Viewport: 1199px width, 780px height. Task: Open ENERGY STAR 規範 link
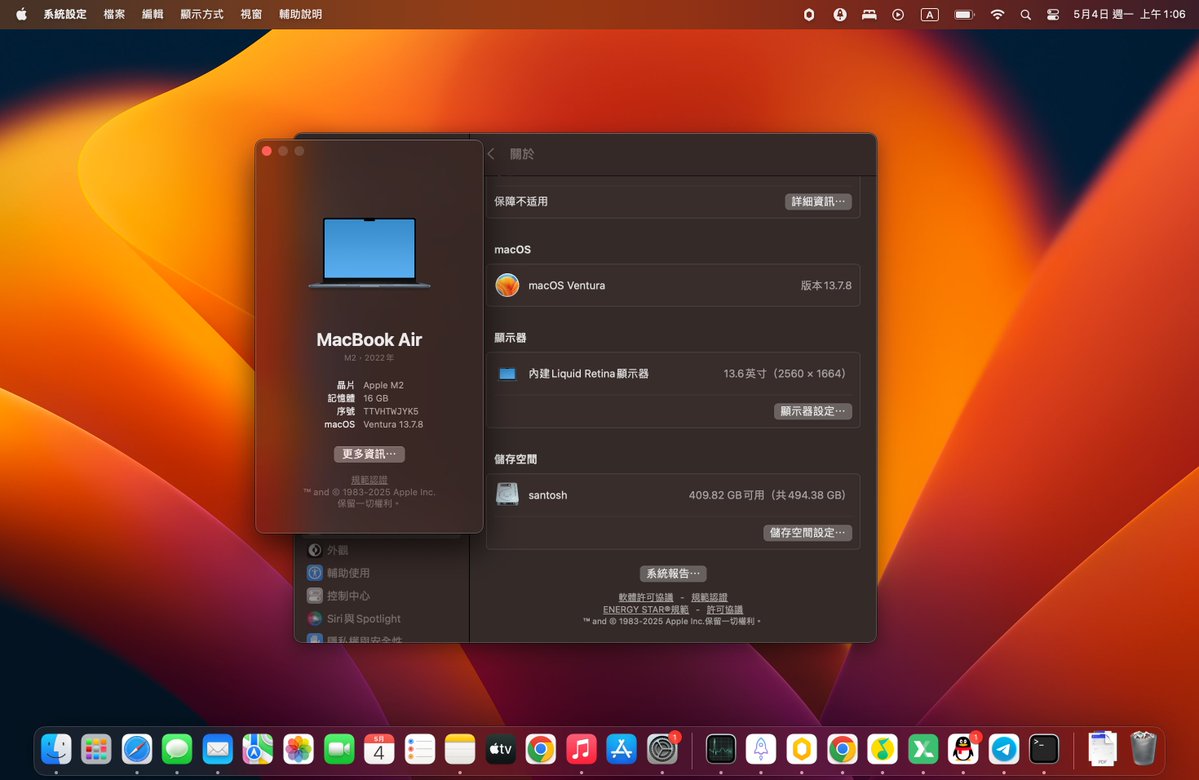point(645,609)
